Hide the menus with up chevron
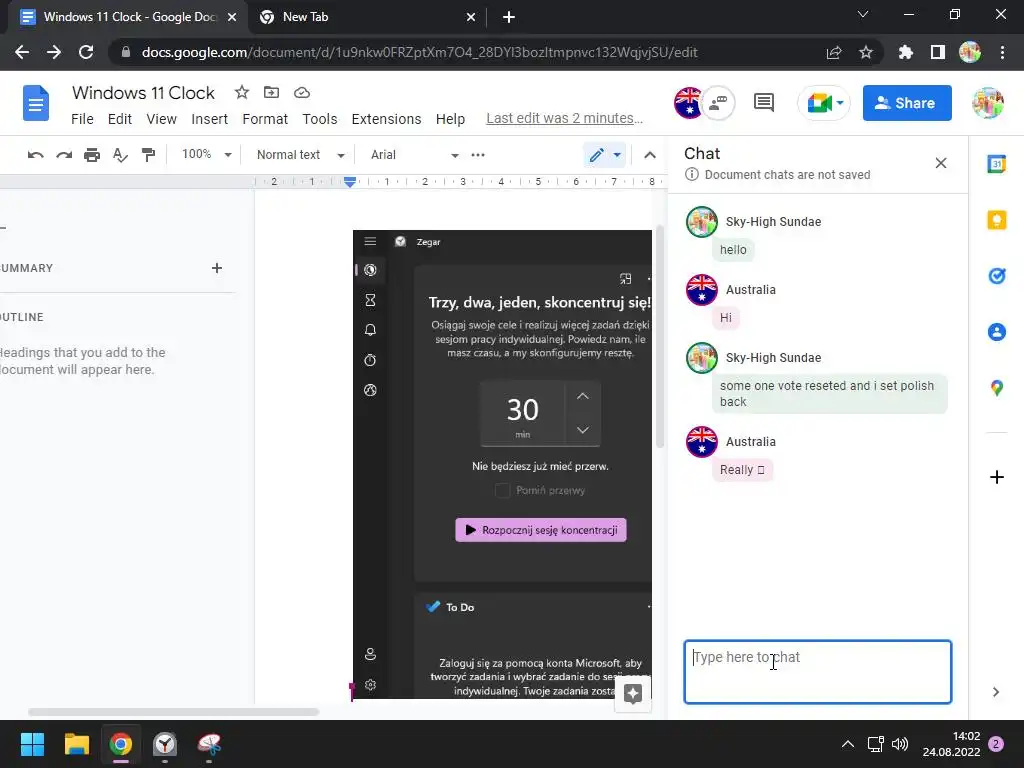1024x768 pixels. point(650,155)
